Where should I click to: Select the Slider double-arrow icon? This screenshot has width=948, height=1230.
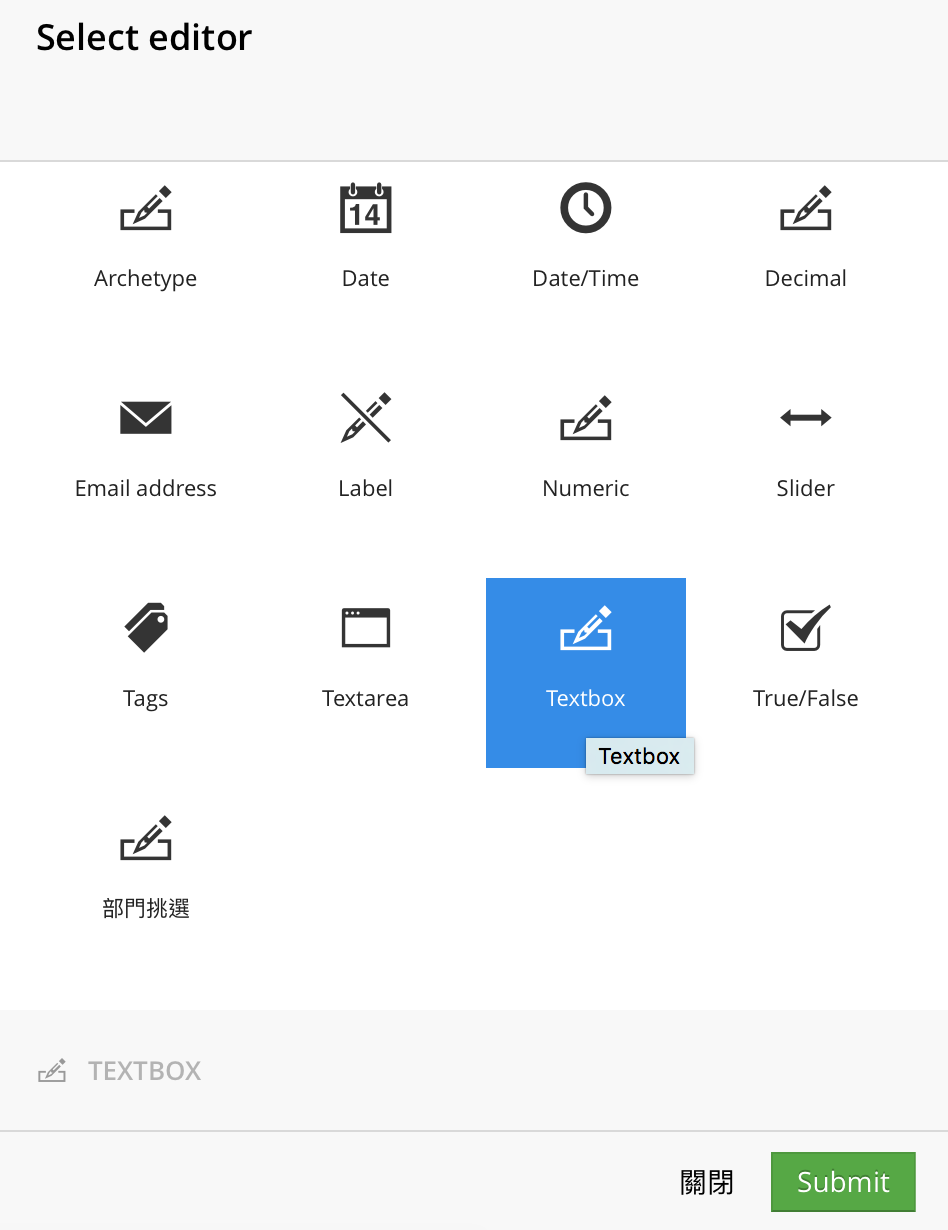(x=806, y=418)
